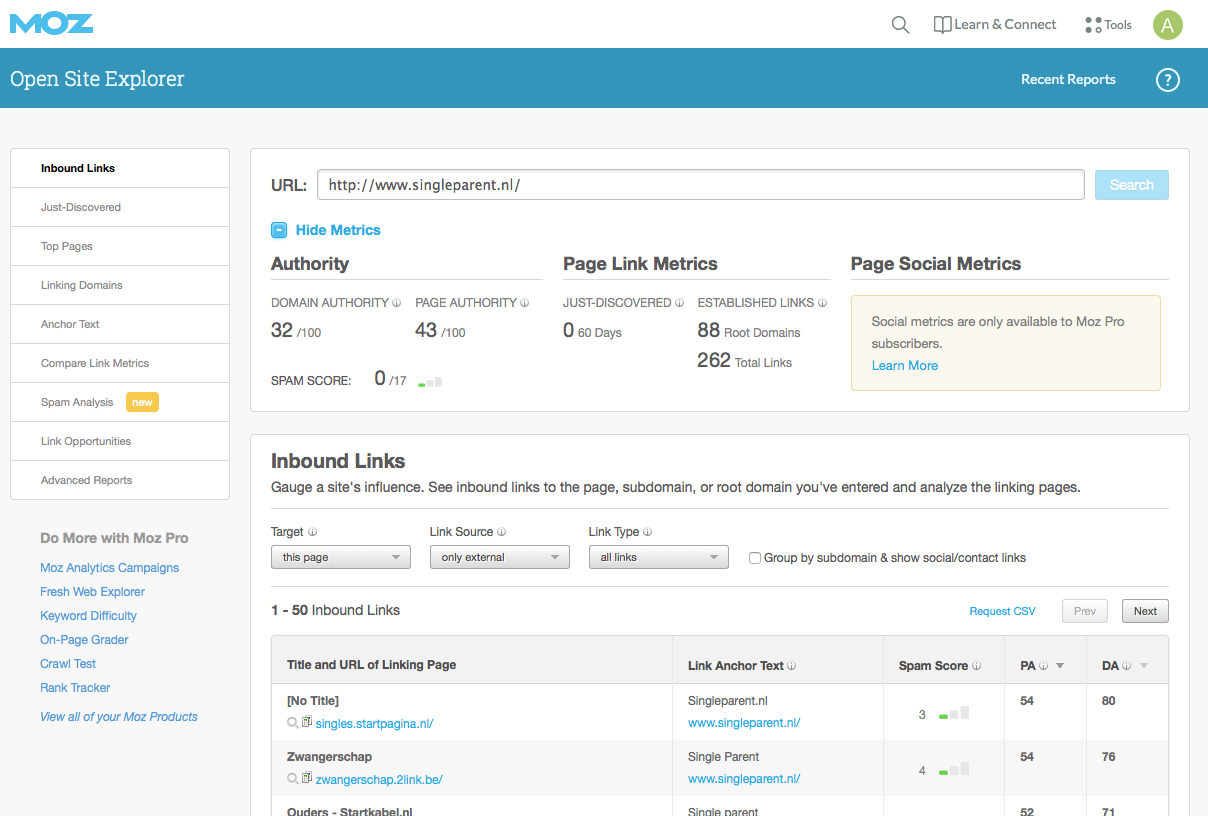The image size is (1208, 816).
Task: Open Linking Domains in sidebar
Action: coord(120,285)
